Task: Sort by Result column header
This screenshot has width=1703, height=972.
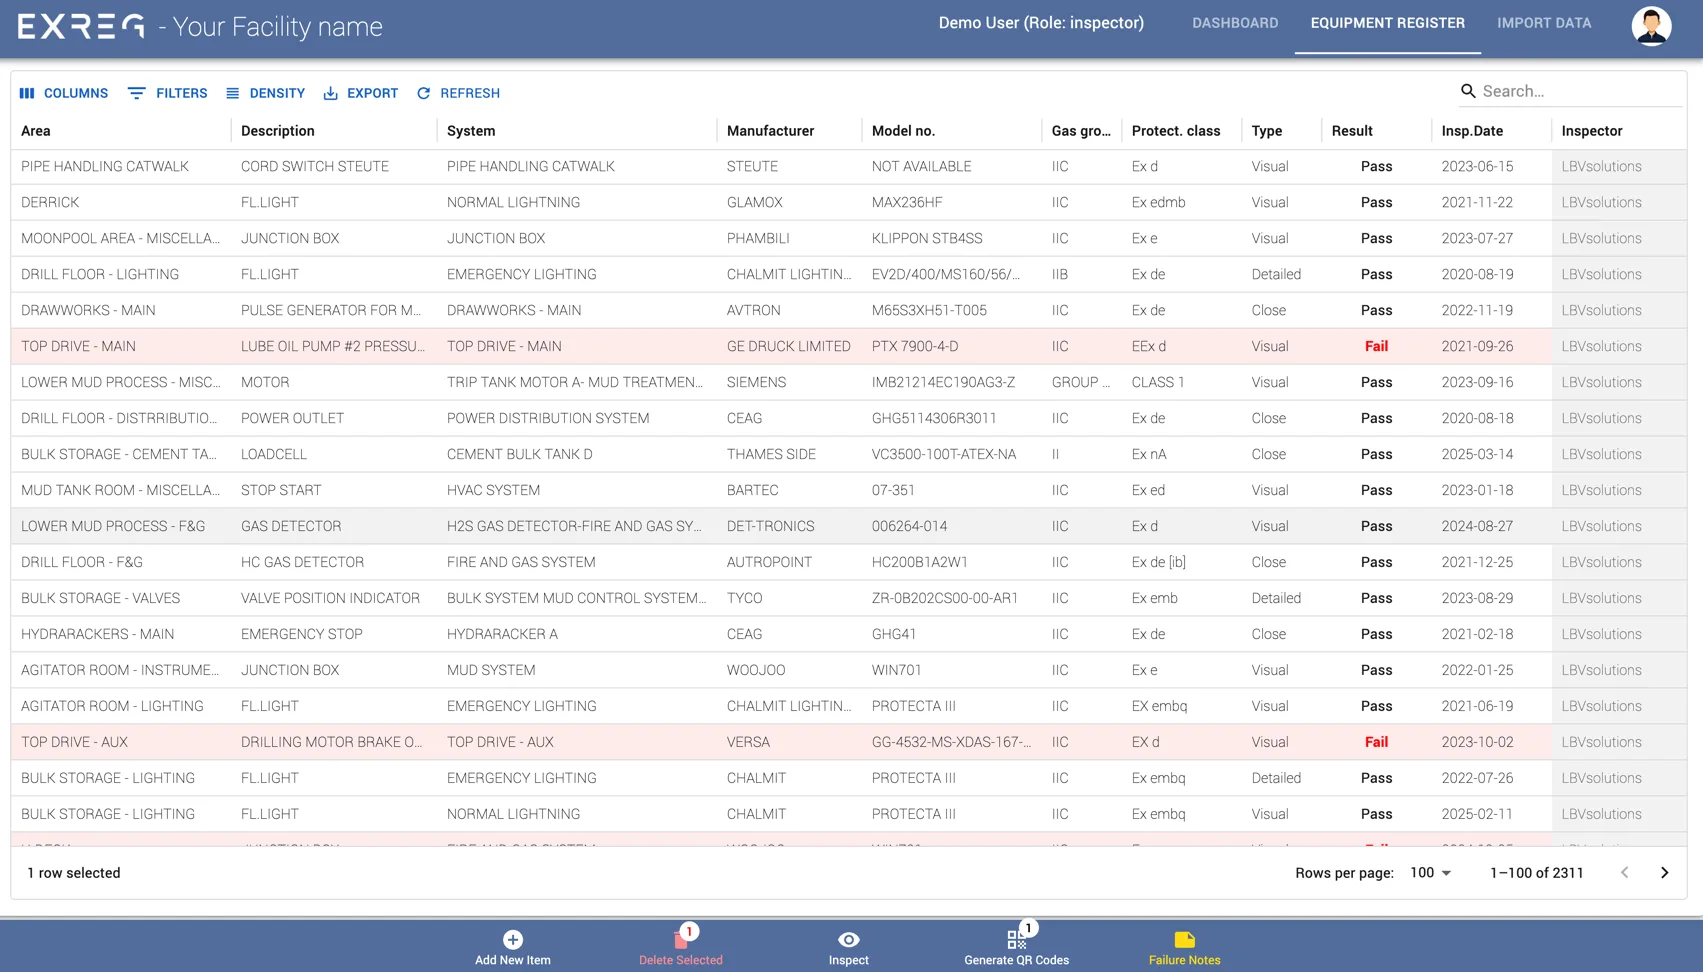Action: click(x=1352, y=131)
